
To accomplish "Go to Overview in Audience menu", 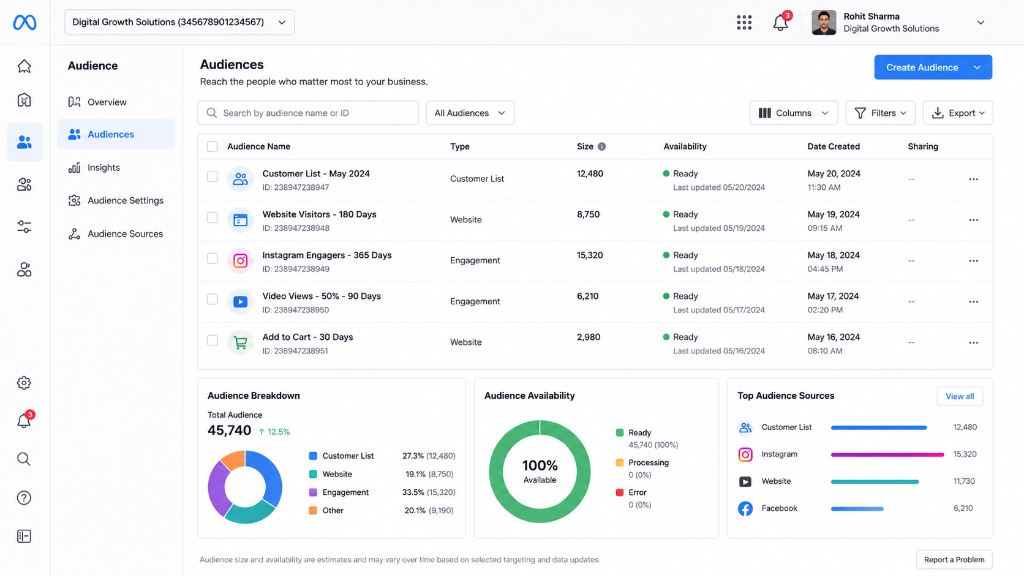I will click(x=116, y=102).
